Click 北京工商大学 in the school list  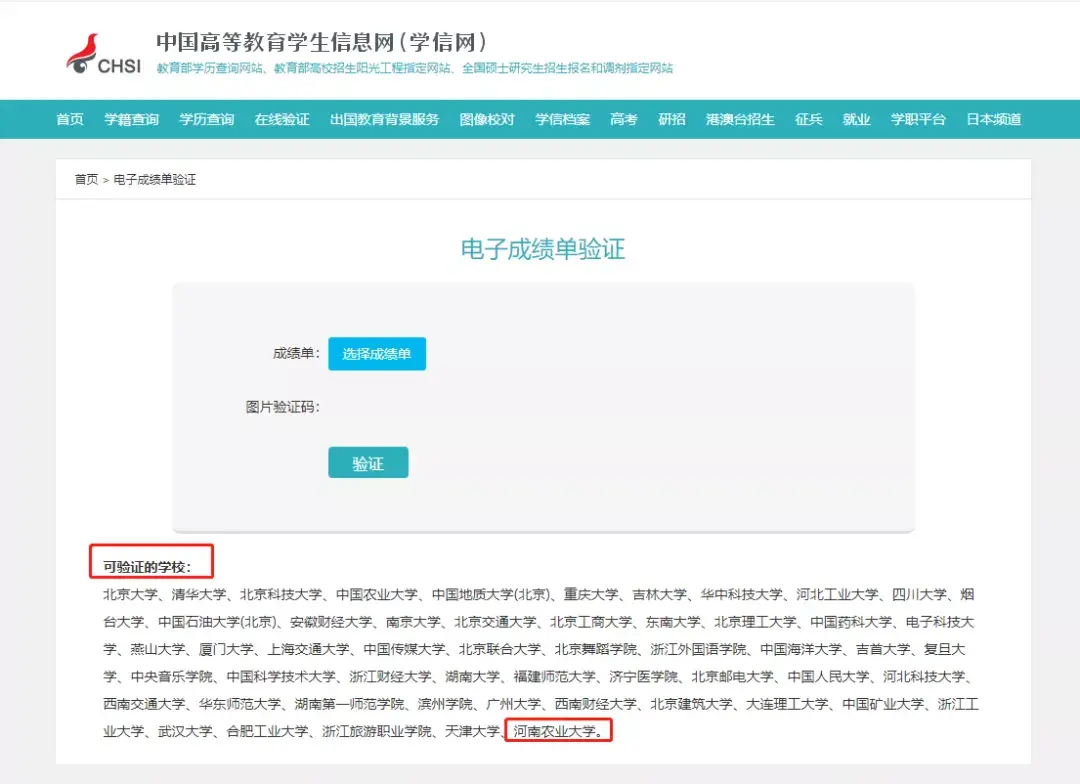[x=591, y=622]
